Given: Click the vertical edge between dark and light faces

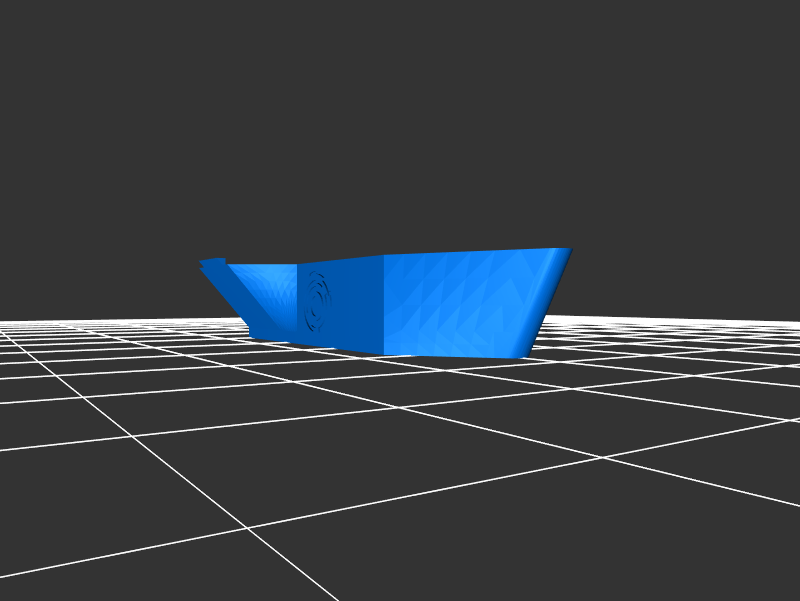Looking at the screenshot, I should (384, 305).
